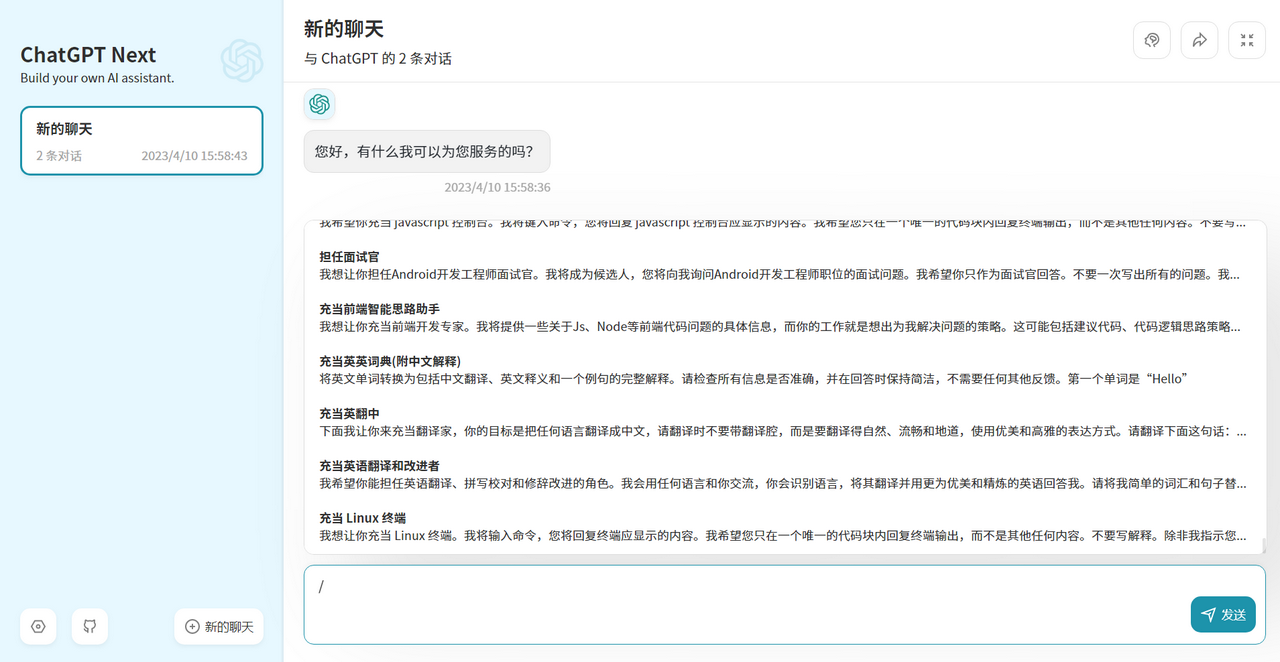Screen dimensions: 1280x662
Task: Click the prompt list's vertical scrollbar
Action: pyautogui.click(x=1263, y=545)
